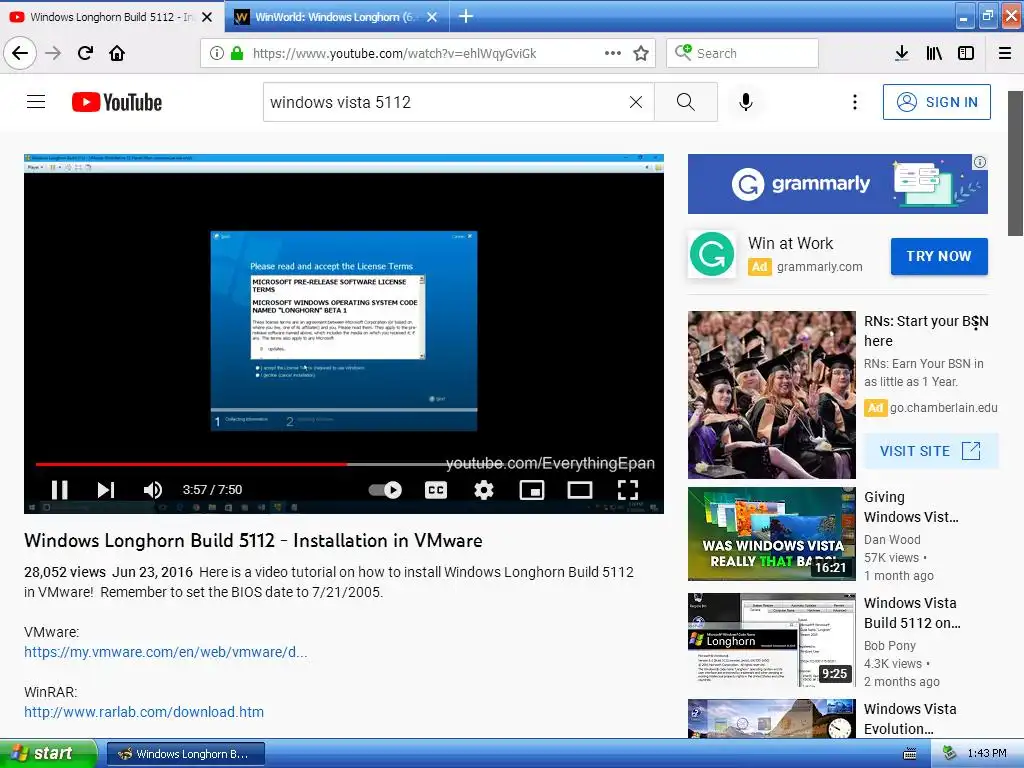Switch to theater mode
Screen dimensions: 1024x768
579,490
